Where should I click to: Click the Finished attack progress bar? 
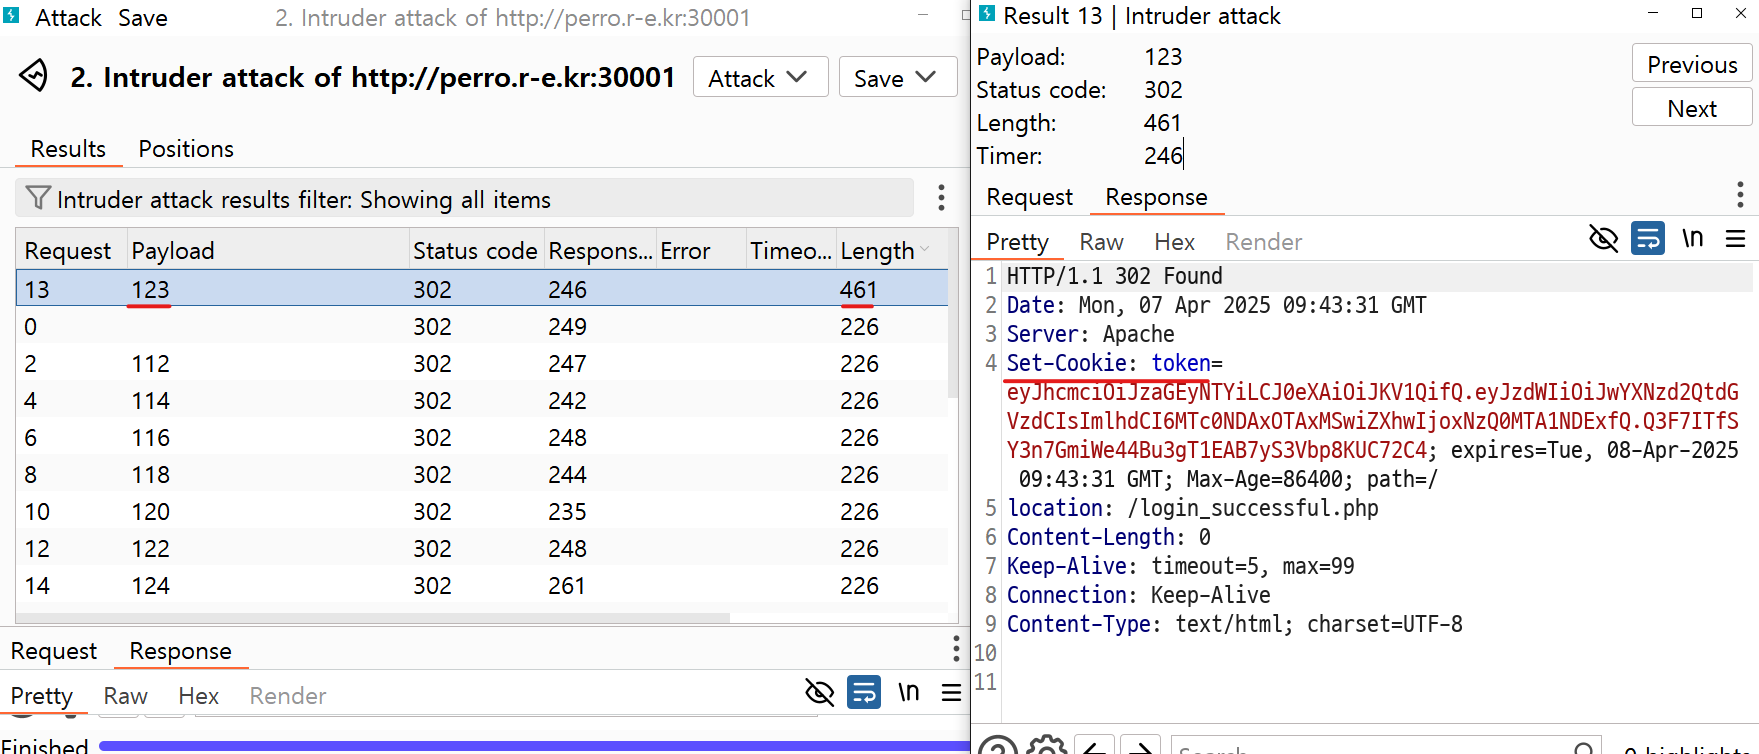pyautogui.click(x=533, y=745)
